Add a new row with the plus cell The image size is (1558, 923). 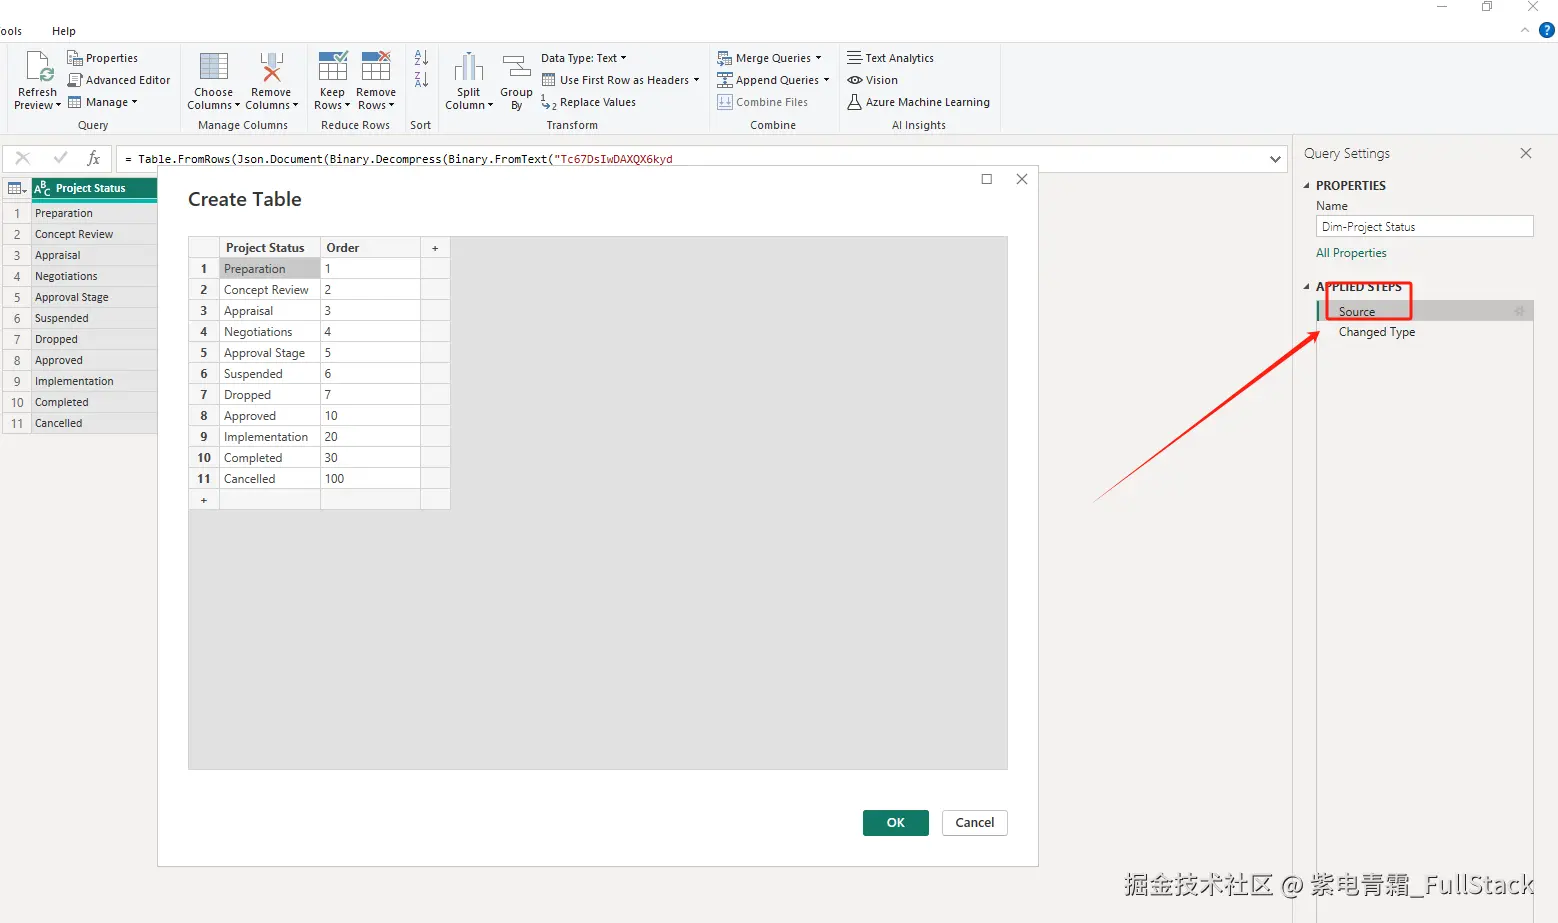click(204, 500)
